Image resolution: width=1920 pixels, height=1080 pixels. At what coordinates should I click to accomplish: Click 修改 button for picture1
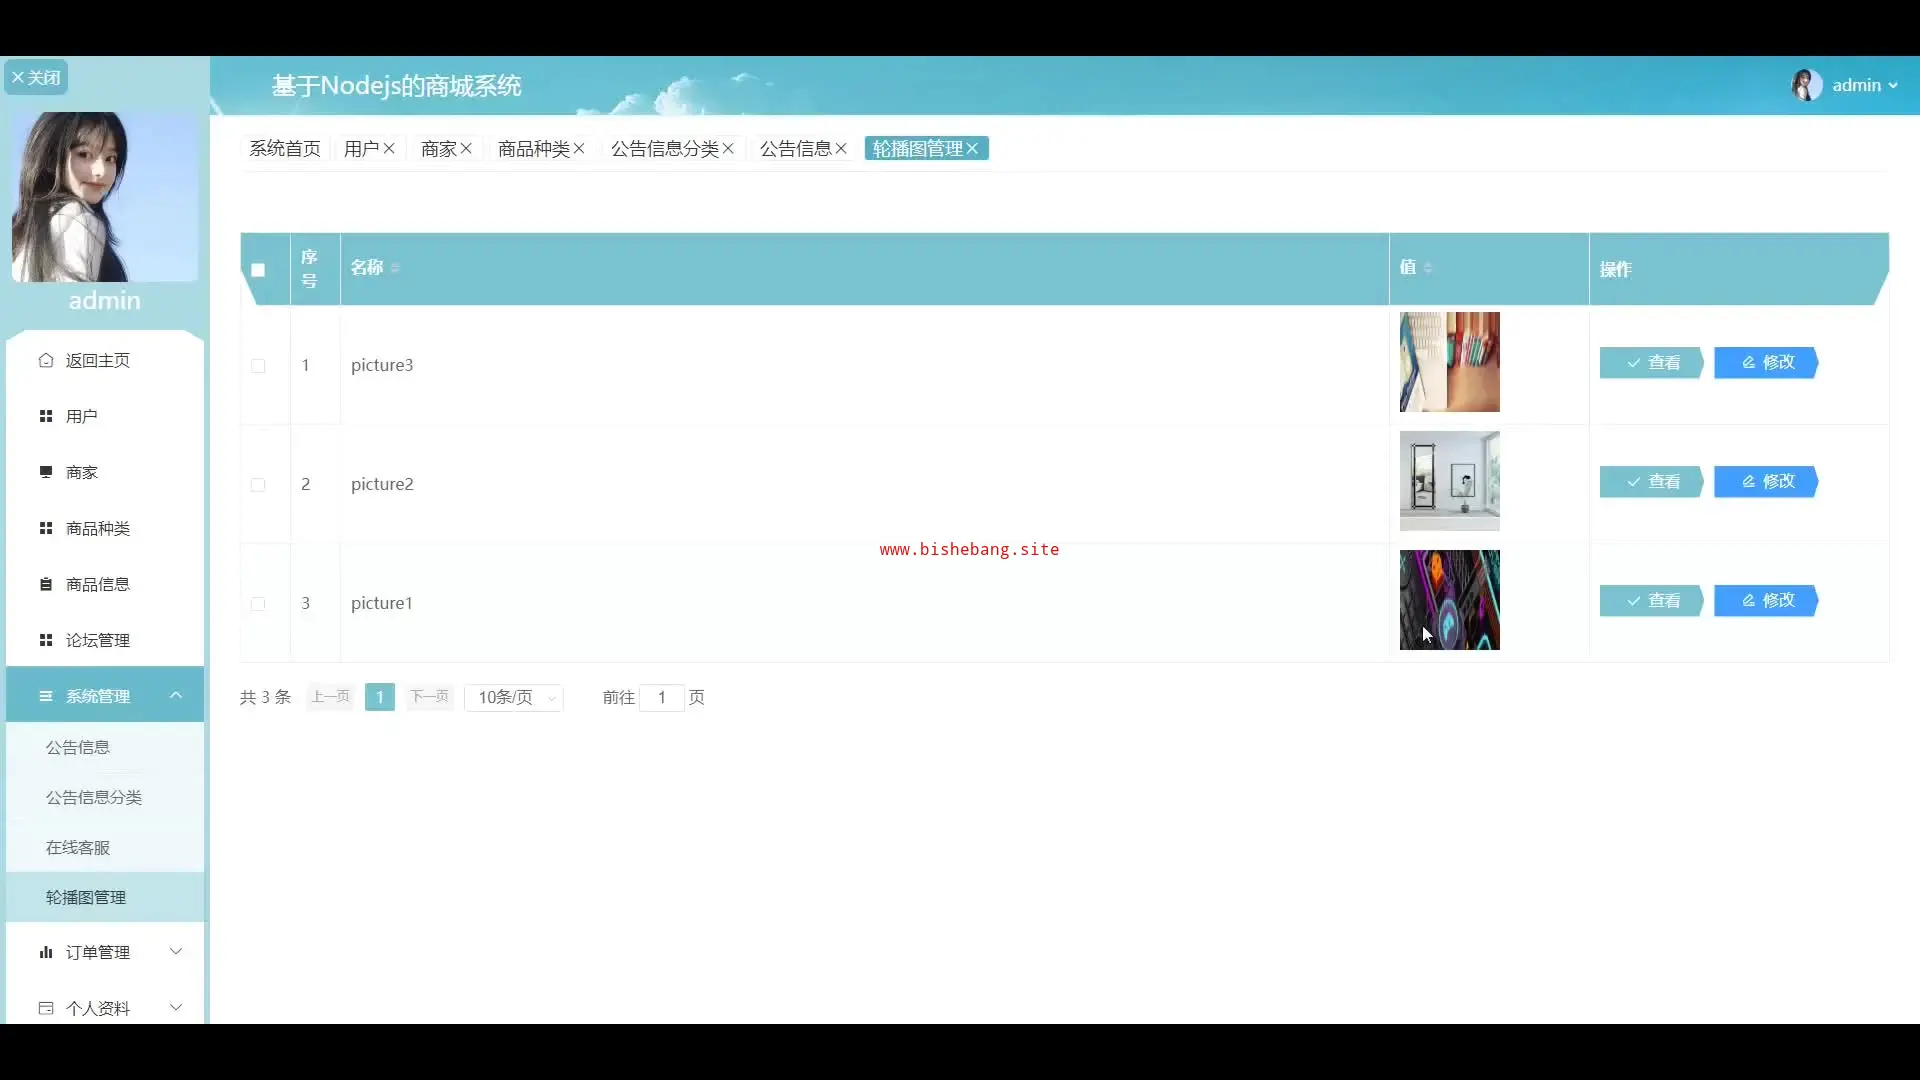coord(1766,601)
